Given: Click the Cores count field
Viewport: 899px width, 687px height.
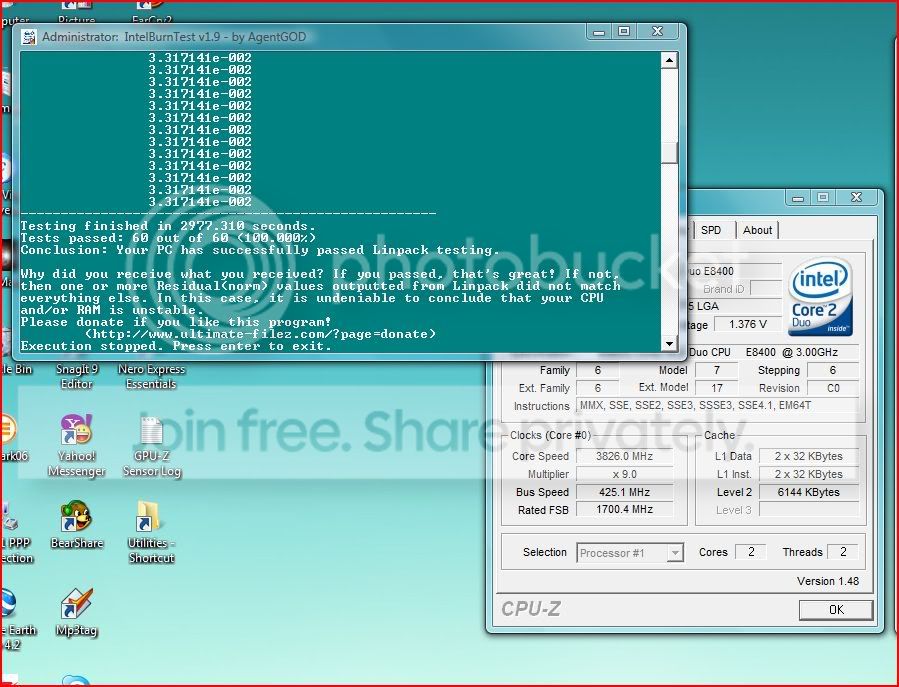Looking at the screenshot, I should coord(751,552).
